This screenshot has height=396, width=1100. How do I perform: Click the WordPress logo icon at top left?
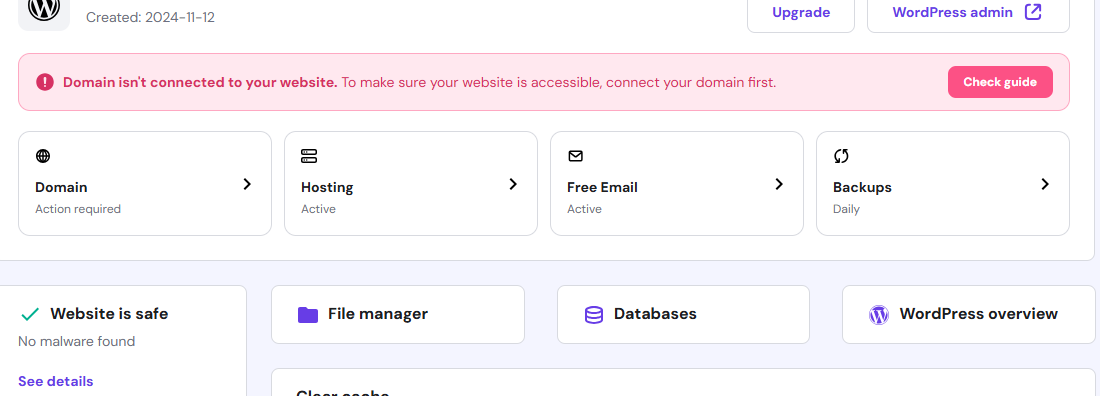43,8
